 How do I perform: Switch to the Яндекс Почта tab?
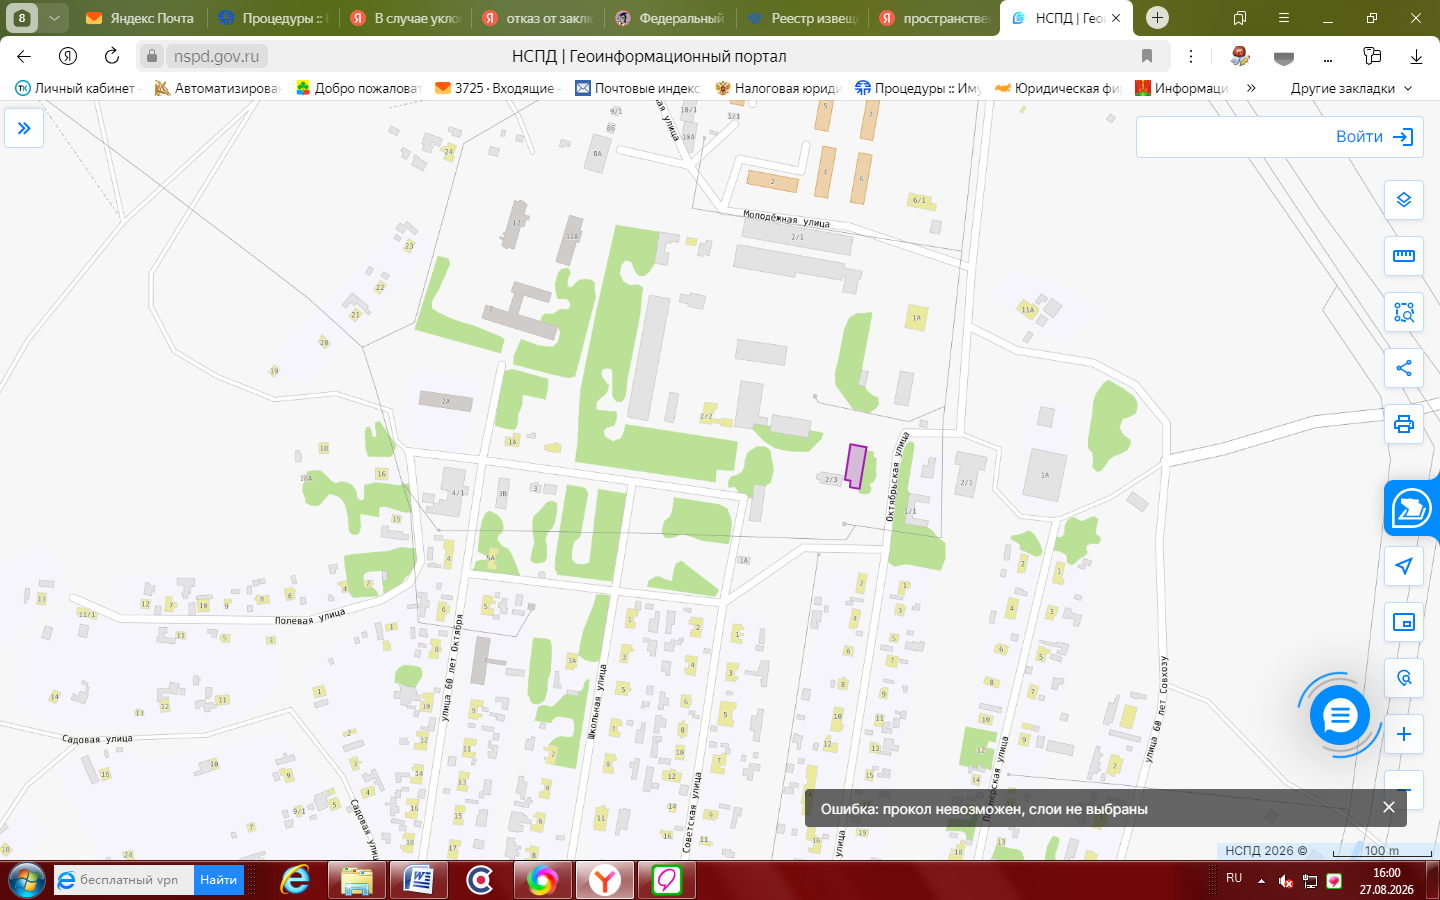[139, 18]
